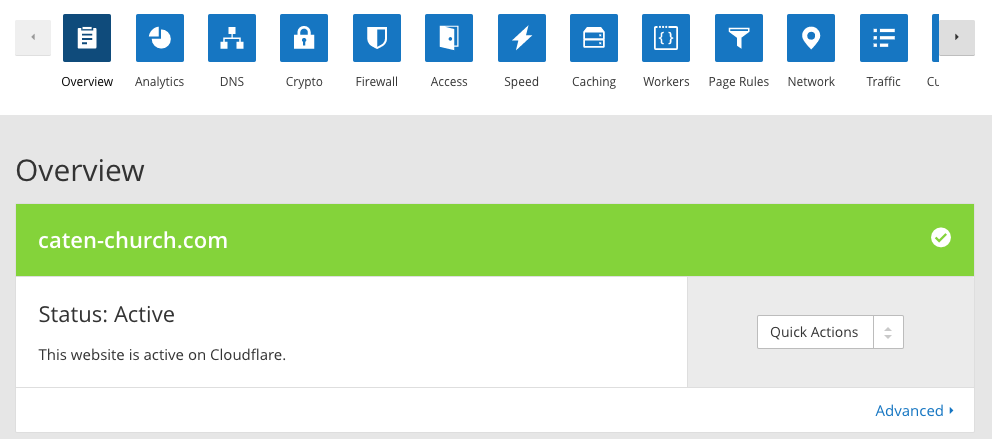The height and width of the screenshot is (439, 992).
Task: Open the Page Rules funnel icon
Action: coord(739,38)
